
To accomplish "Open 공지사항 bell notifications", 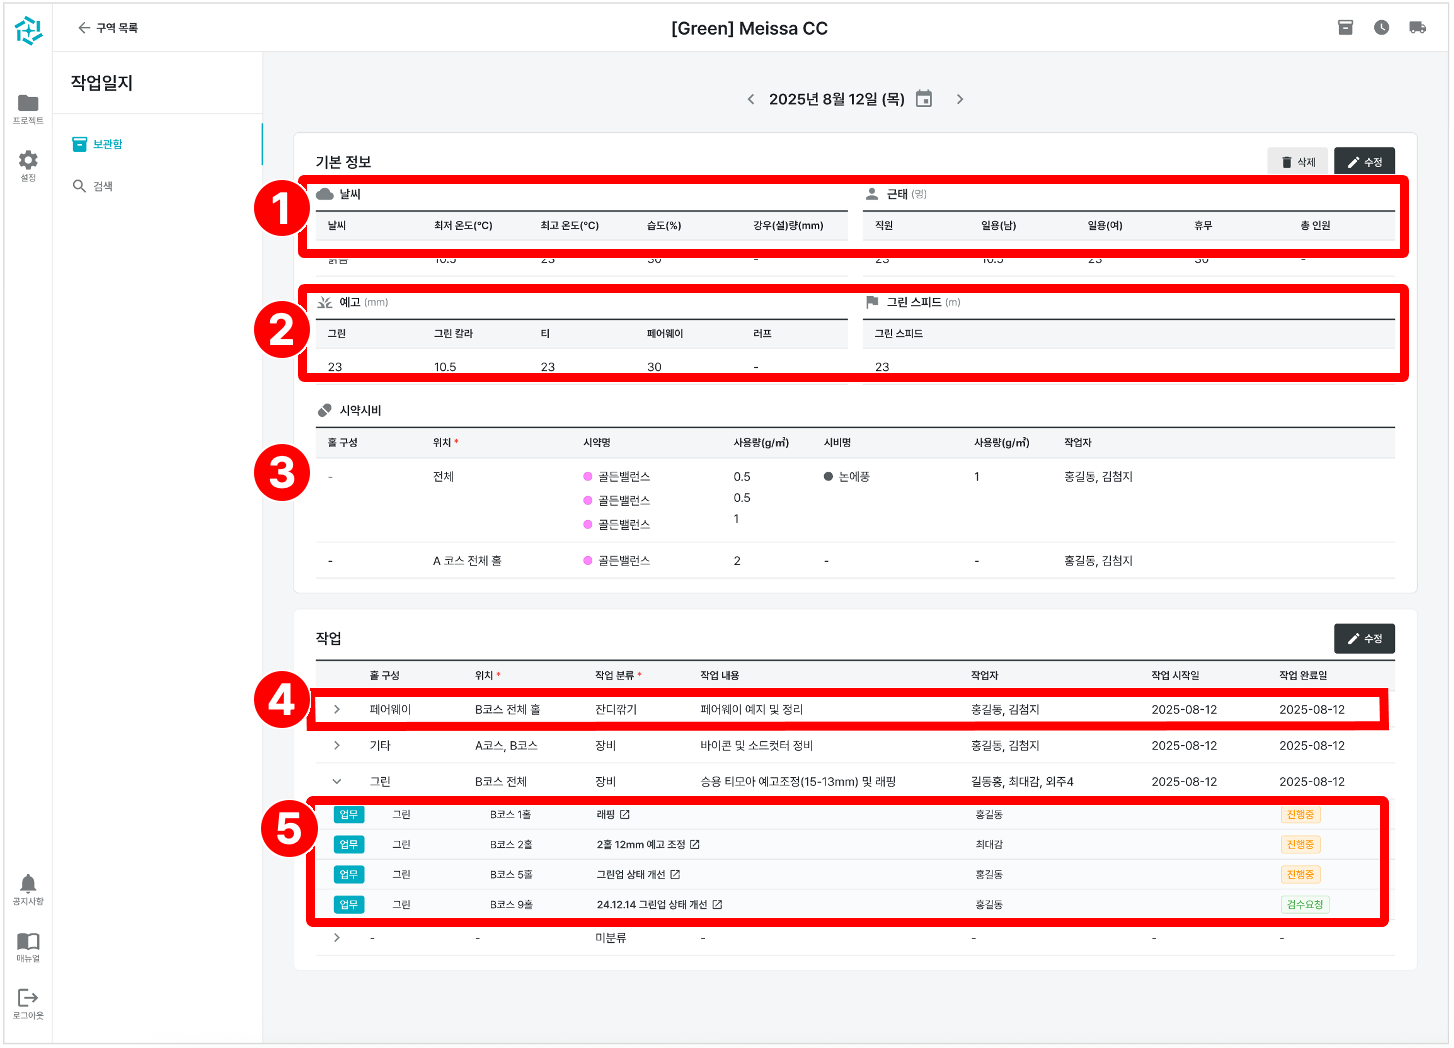I will click(28, 884).
